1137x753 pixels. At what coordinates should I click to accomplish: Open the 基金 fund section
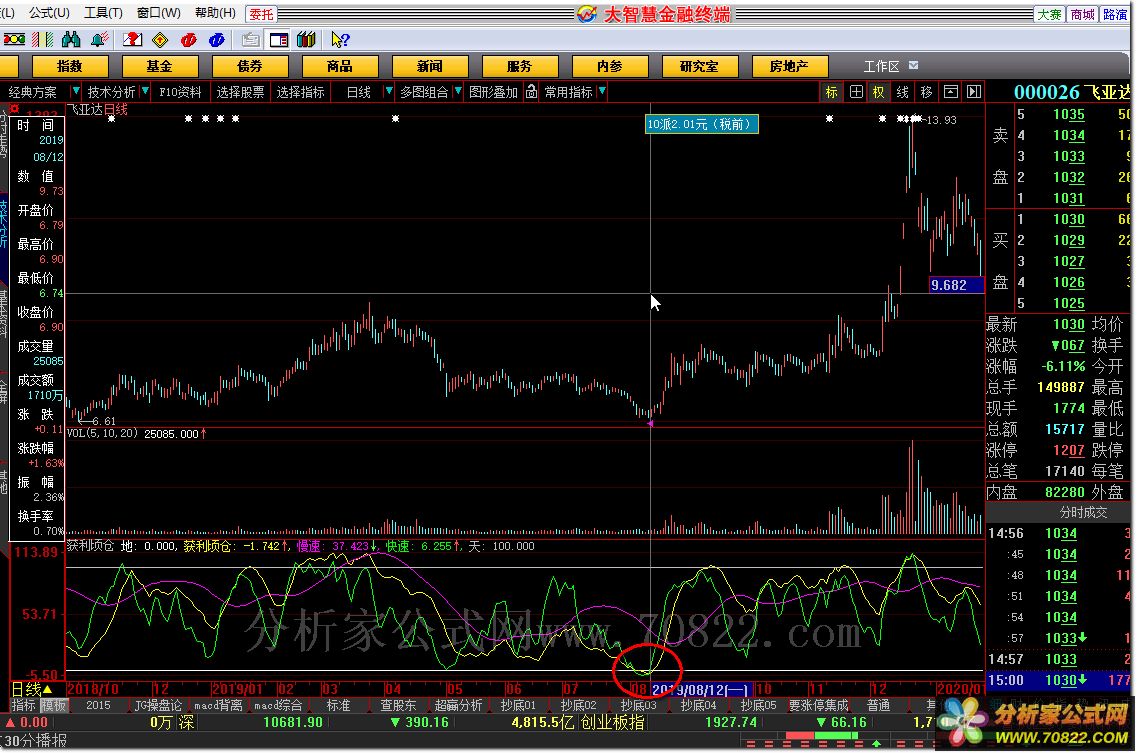[x=160, y=66]
